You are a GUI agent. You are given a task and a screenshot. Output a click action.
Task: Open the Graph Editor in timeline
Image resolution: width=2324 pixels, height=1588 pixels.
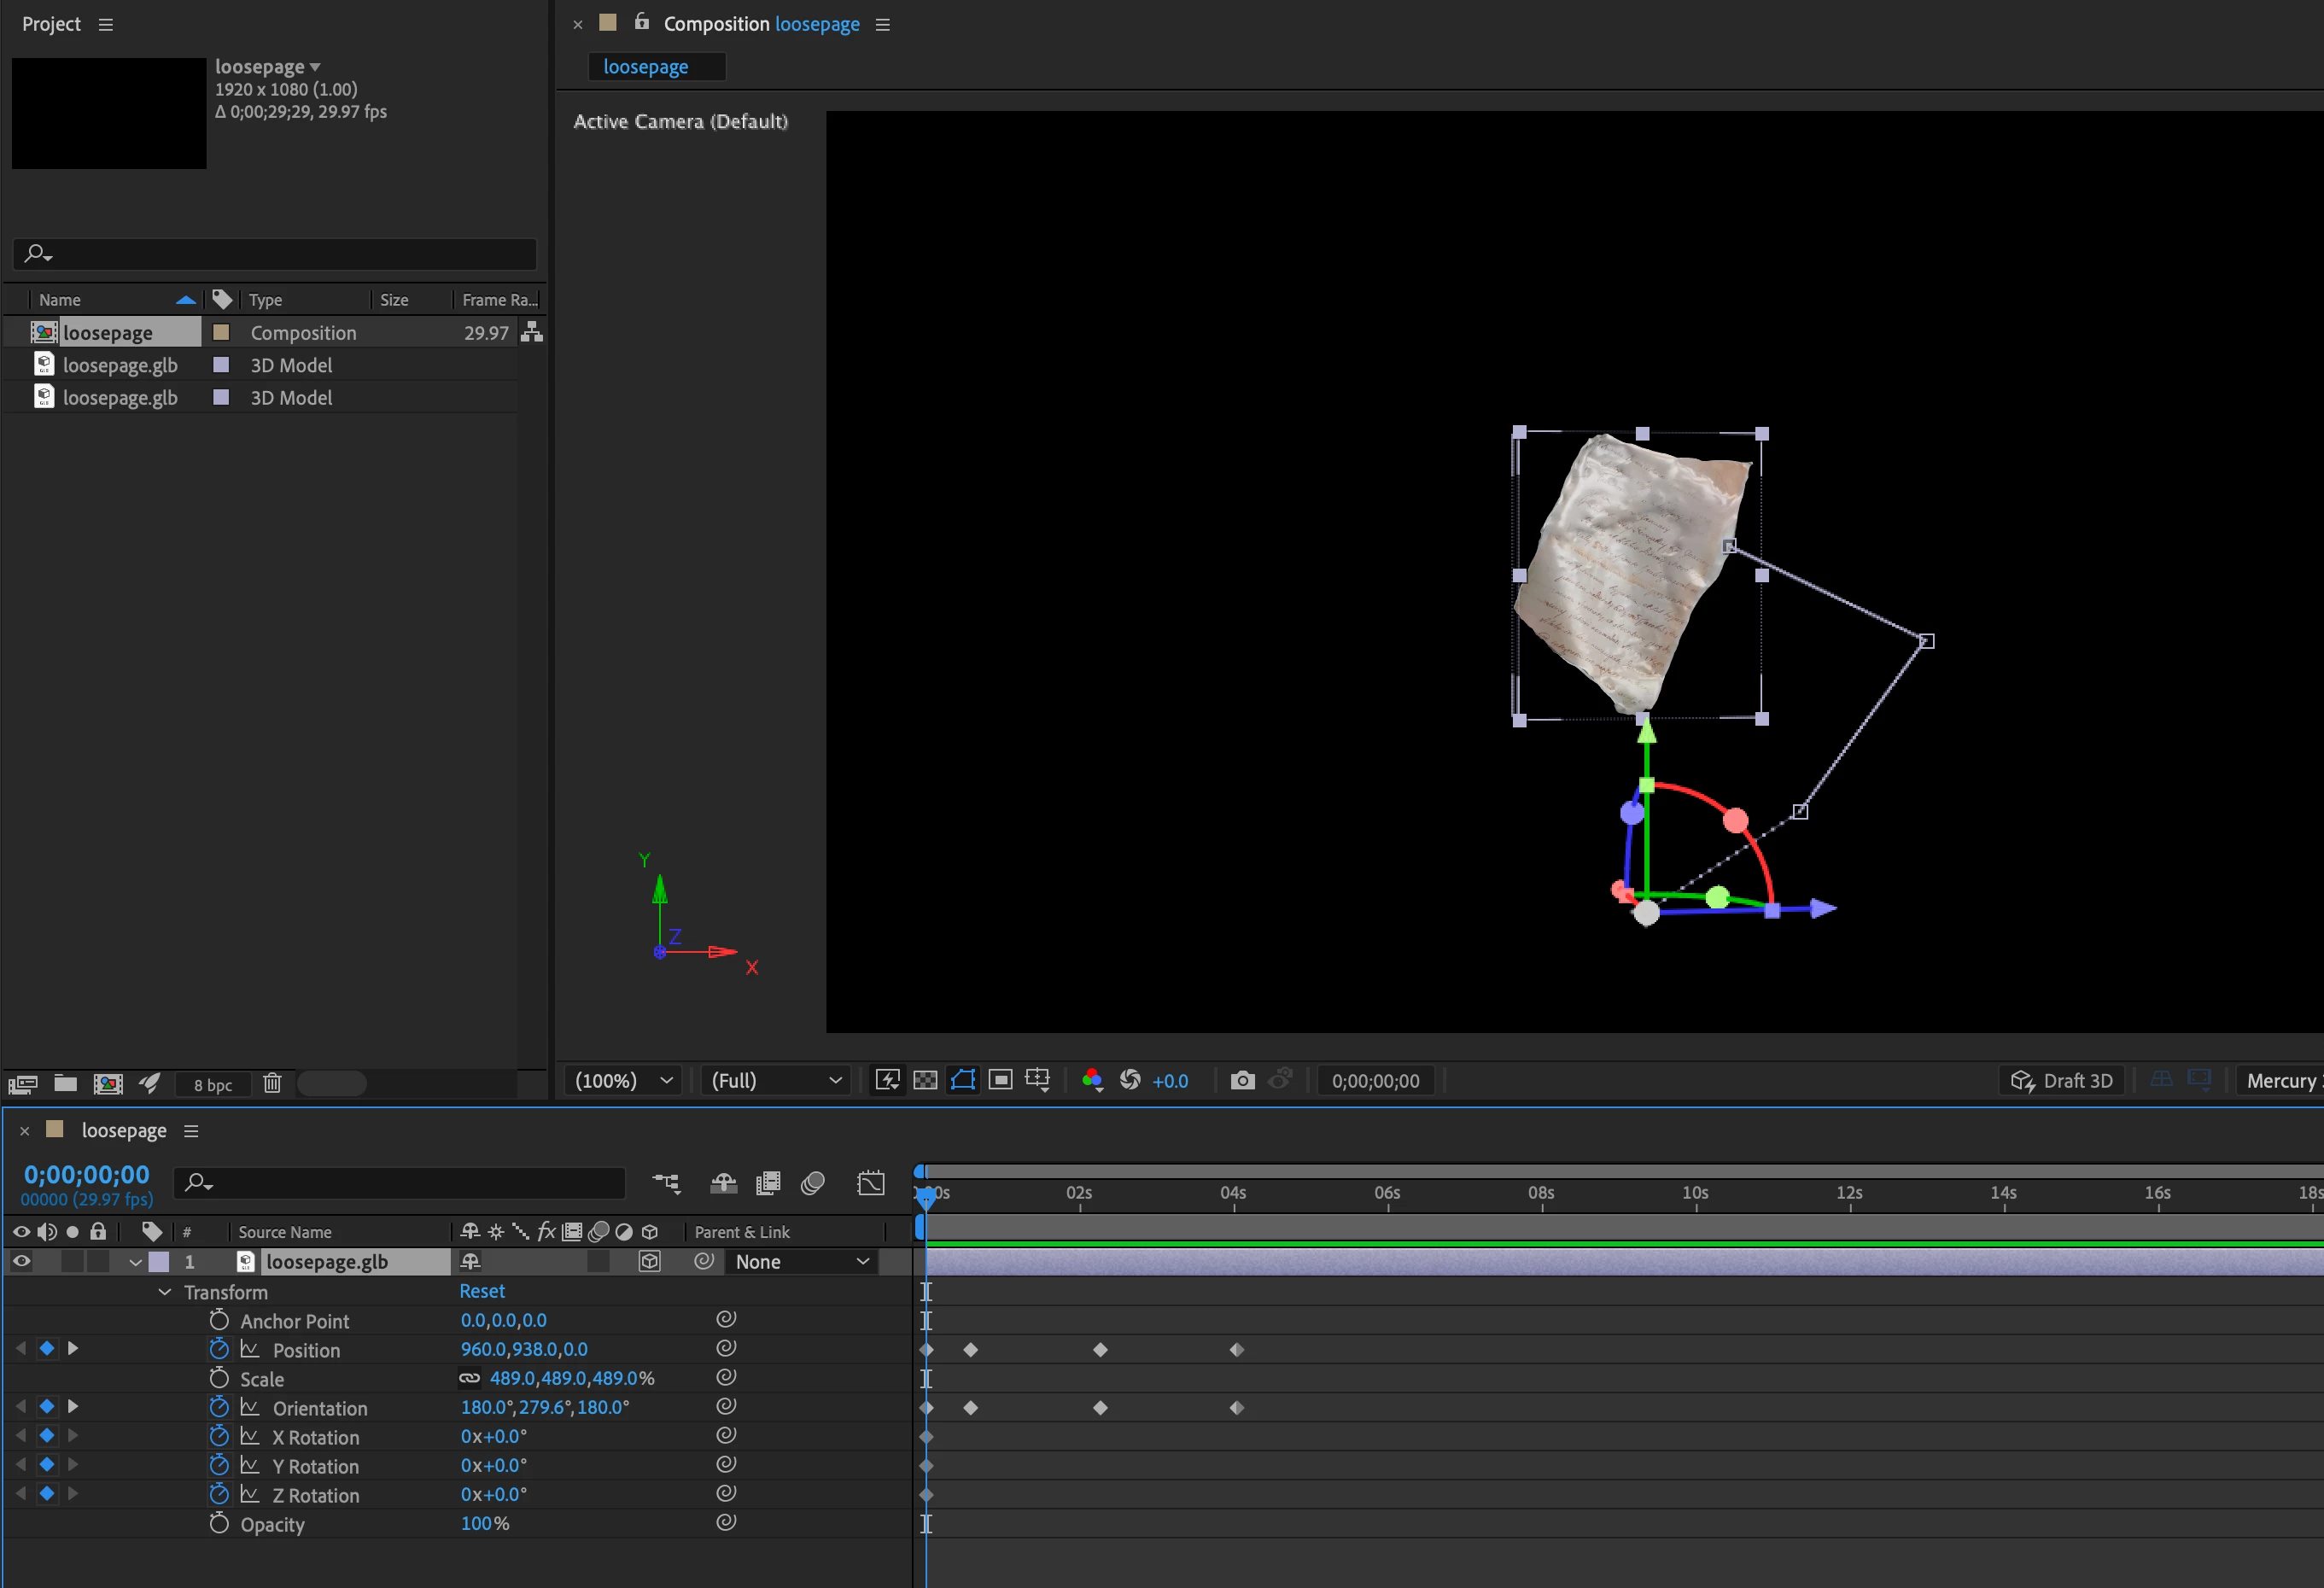871,1183
